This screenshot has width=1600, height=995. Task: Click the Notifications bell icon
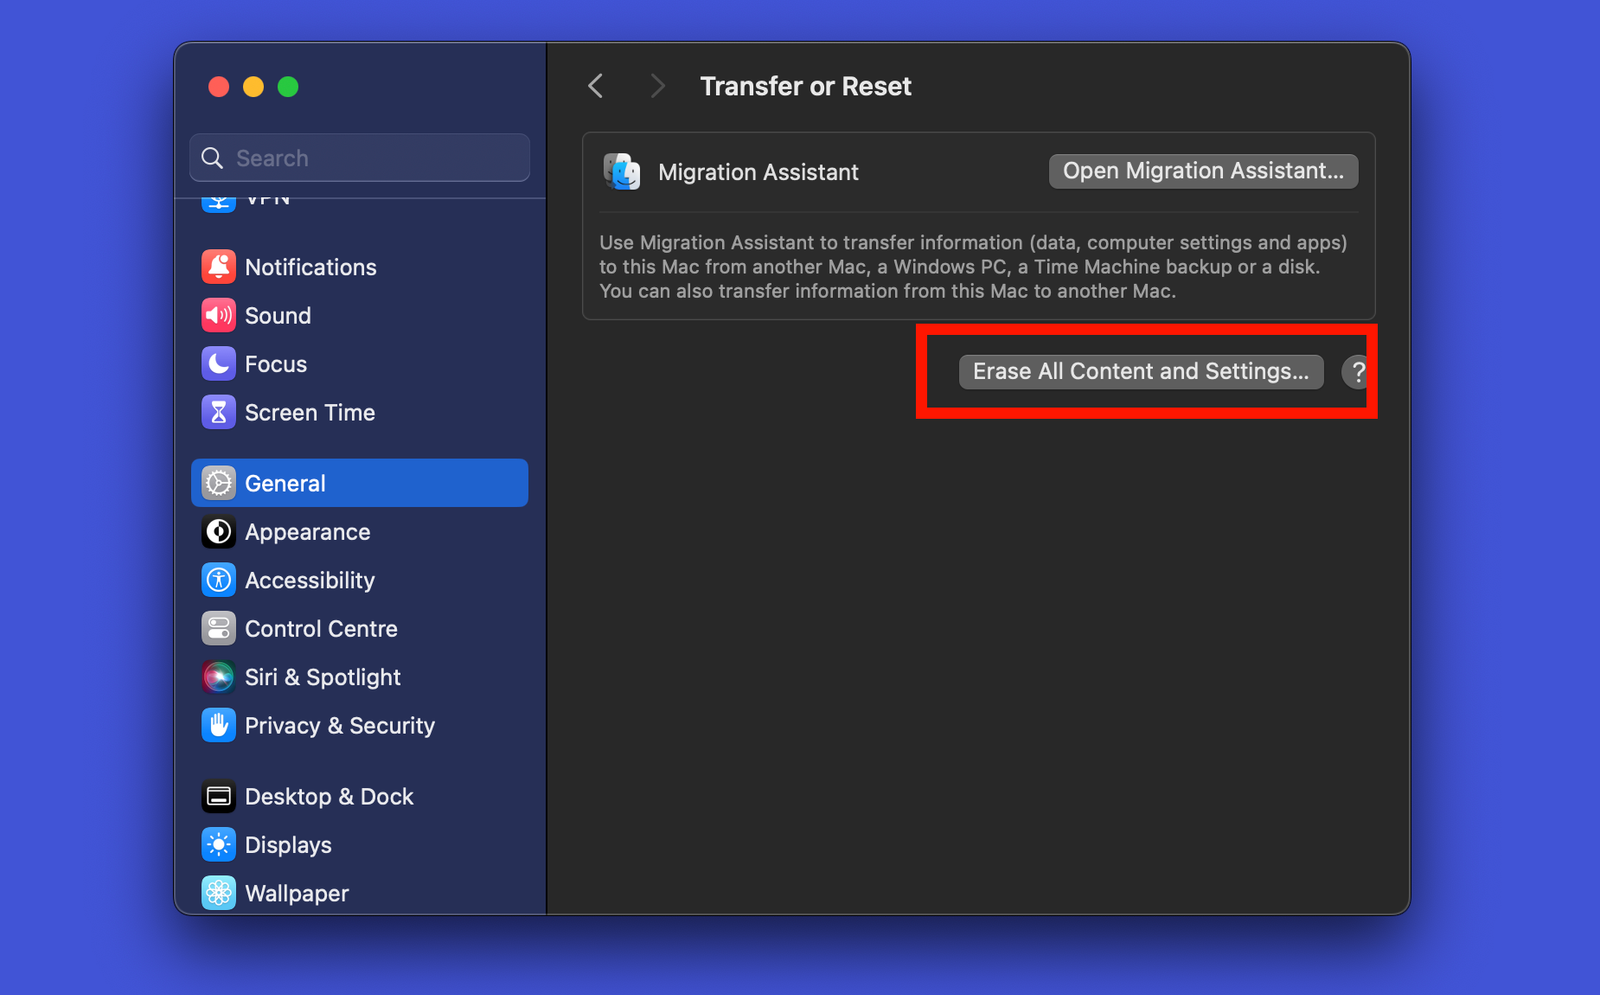(x=218, y=267)
